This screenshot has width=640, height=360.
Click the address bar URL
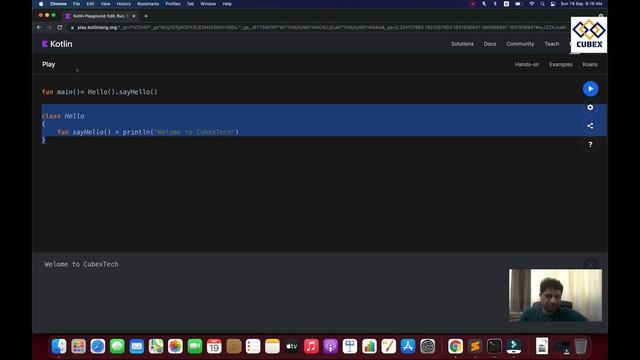pos(318,27)
